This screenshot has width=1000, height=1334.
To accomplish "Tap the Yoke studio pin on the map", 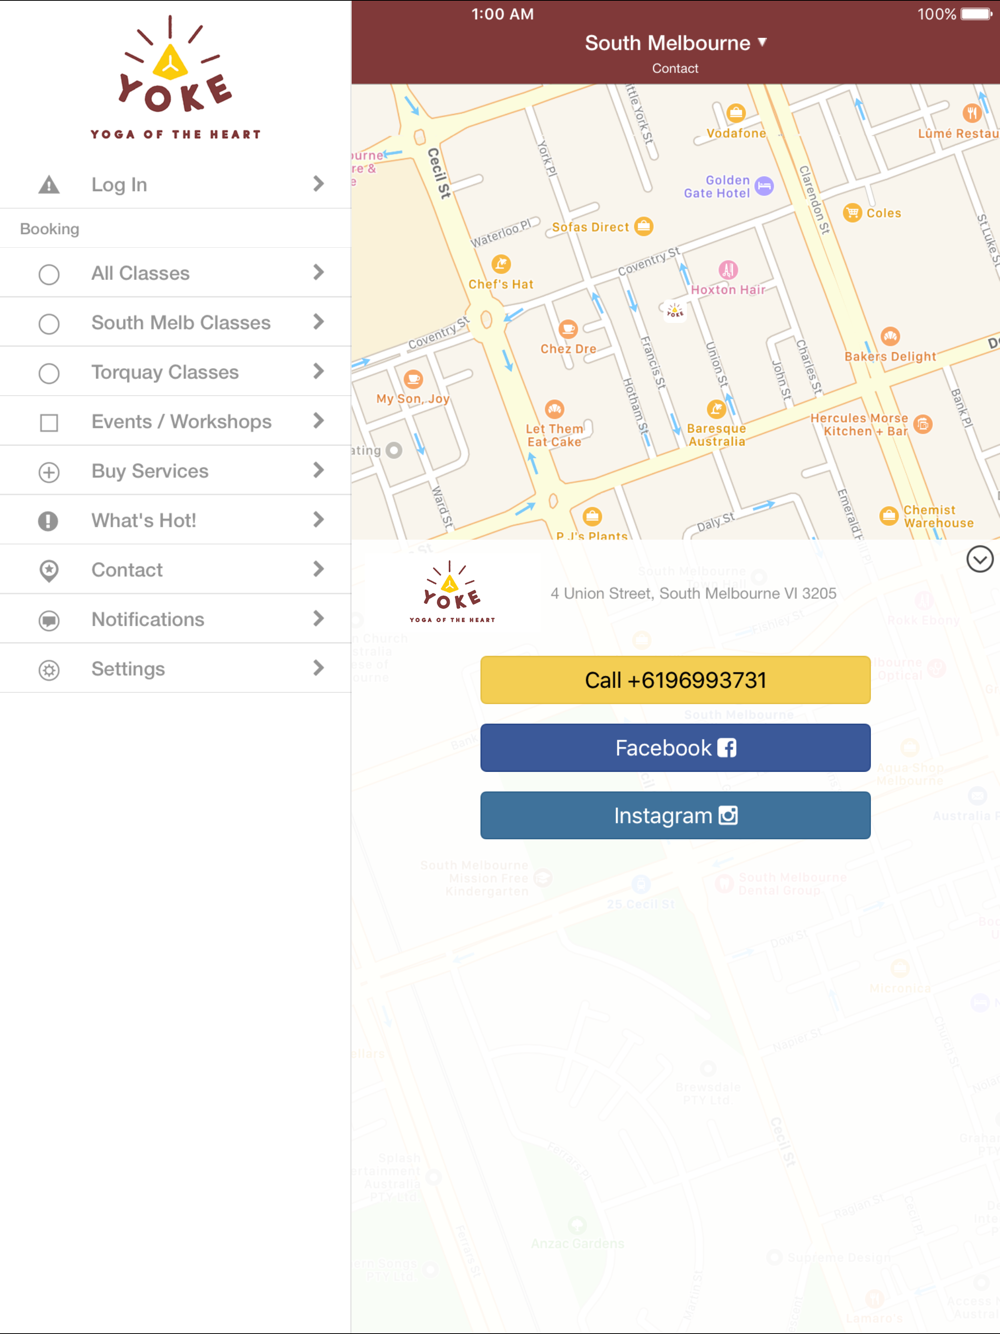I will pos(675,311).
